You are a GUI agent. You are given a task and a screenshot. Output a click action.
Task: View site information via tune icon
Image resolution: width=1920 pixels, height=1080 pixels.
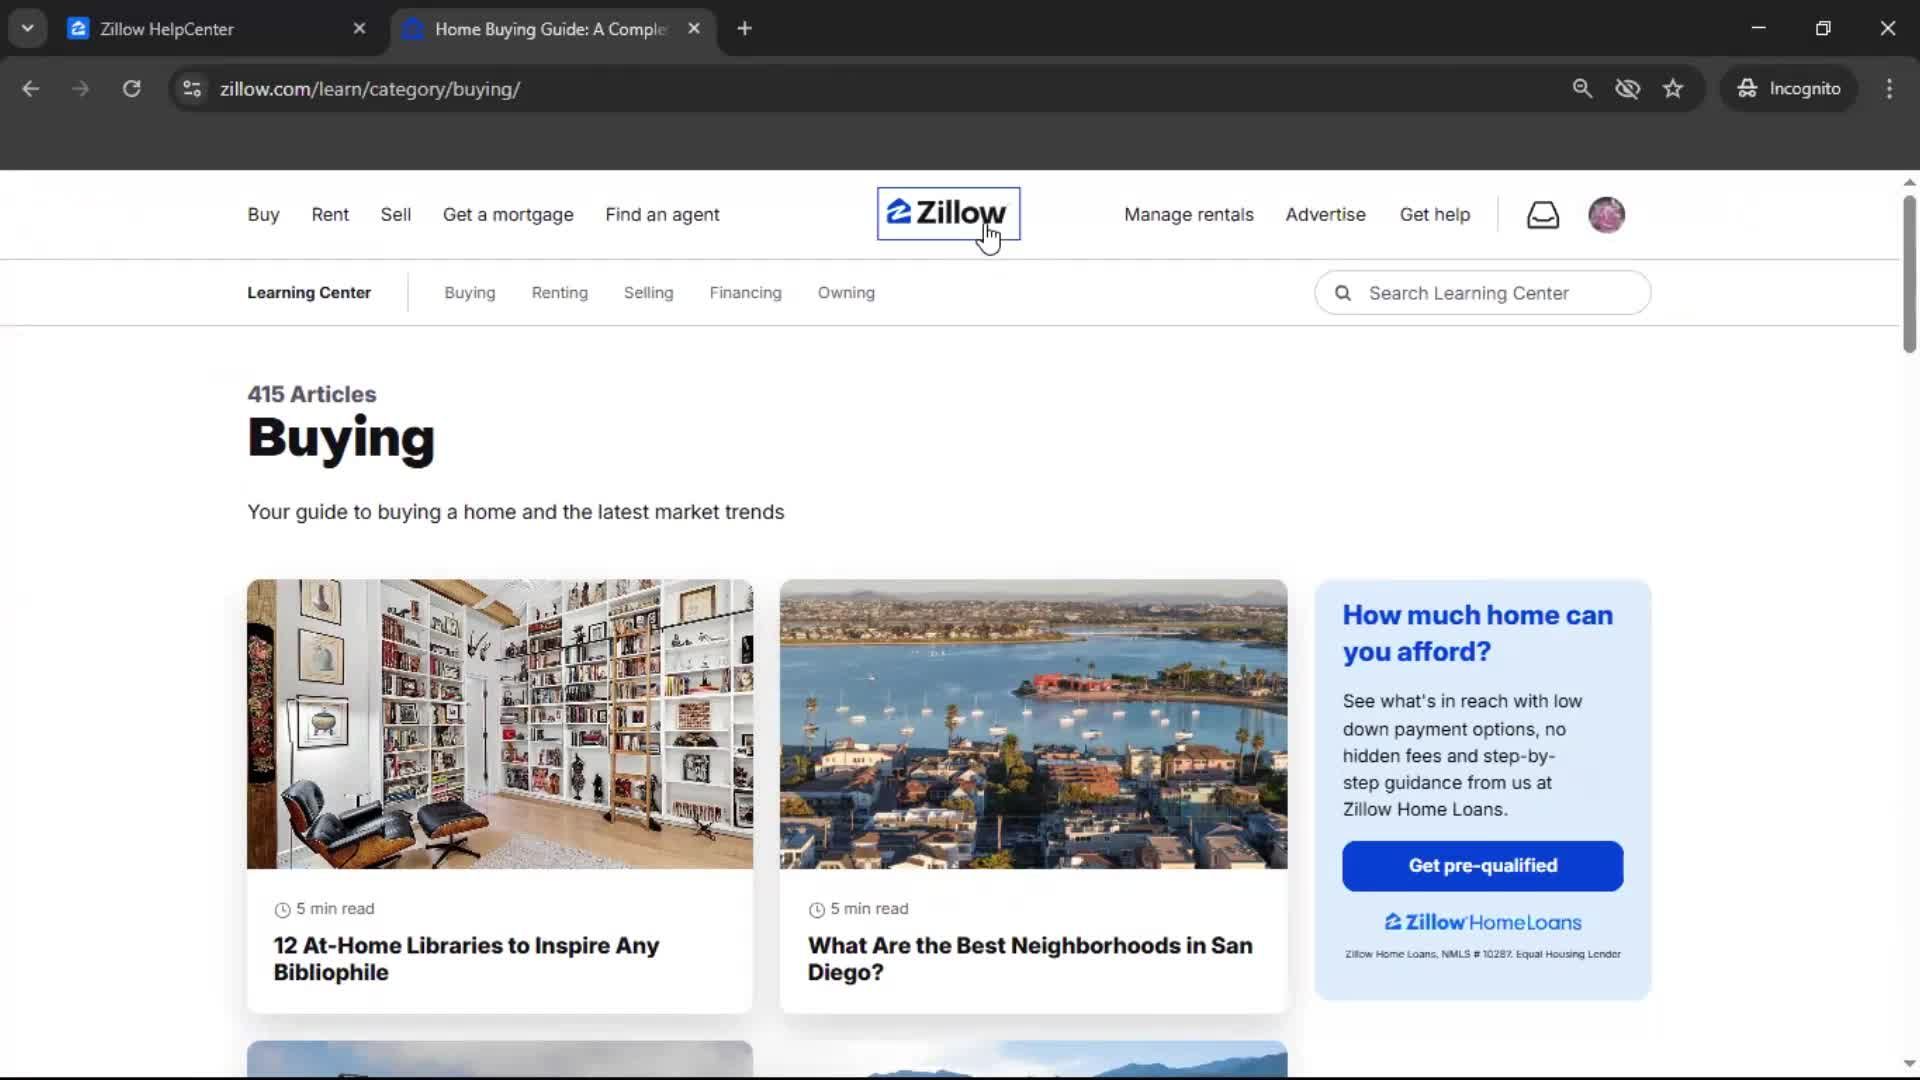click(191, 88)
